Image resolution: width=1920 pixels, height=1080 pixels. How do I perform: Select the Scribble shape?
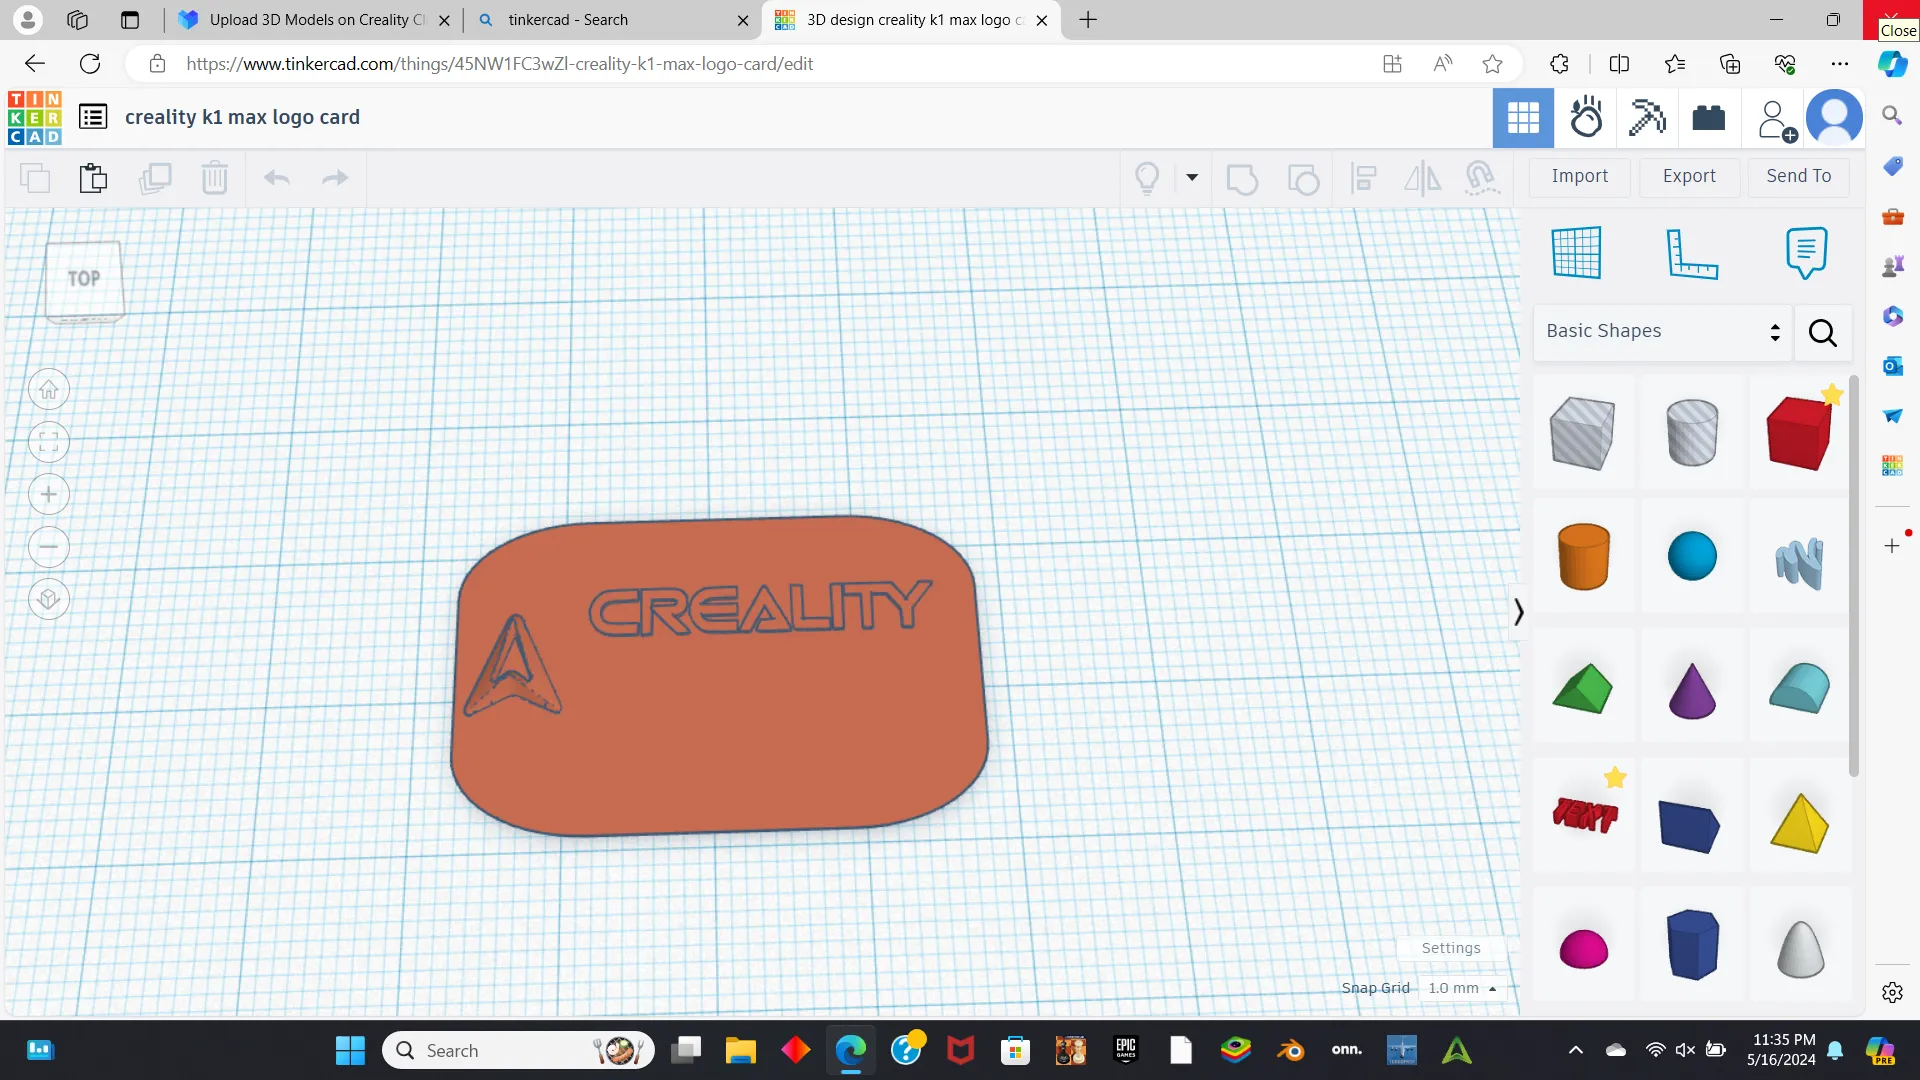pos(1800,563)
